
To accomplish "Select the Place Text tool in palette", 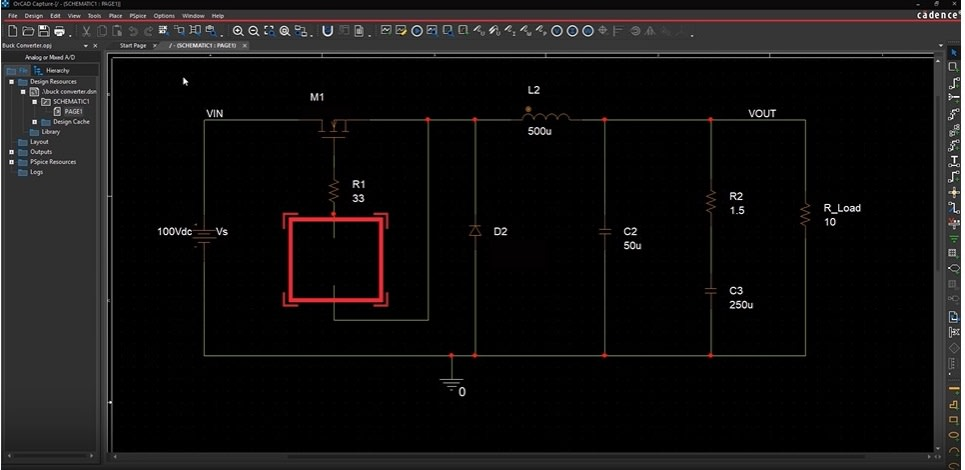I will coord(954,162).
